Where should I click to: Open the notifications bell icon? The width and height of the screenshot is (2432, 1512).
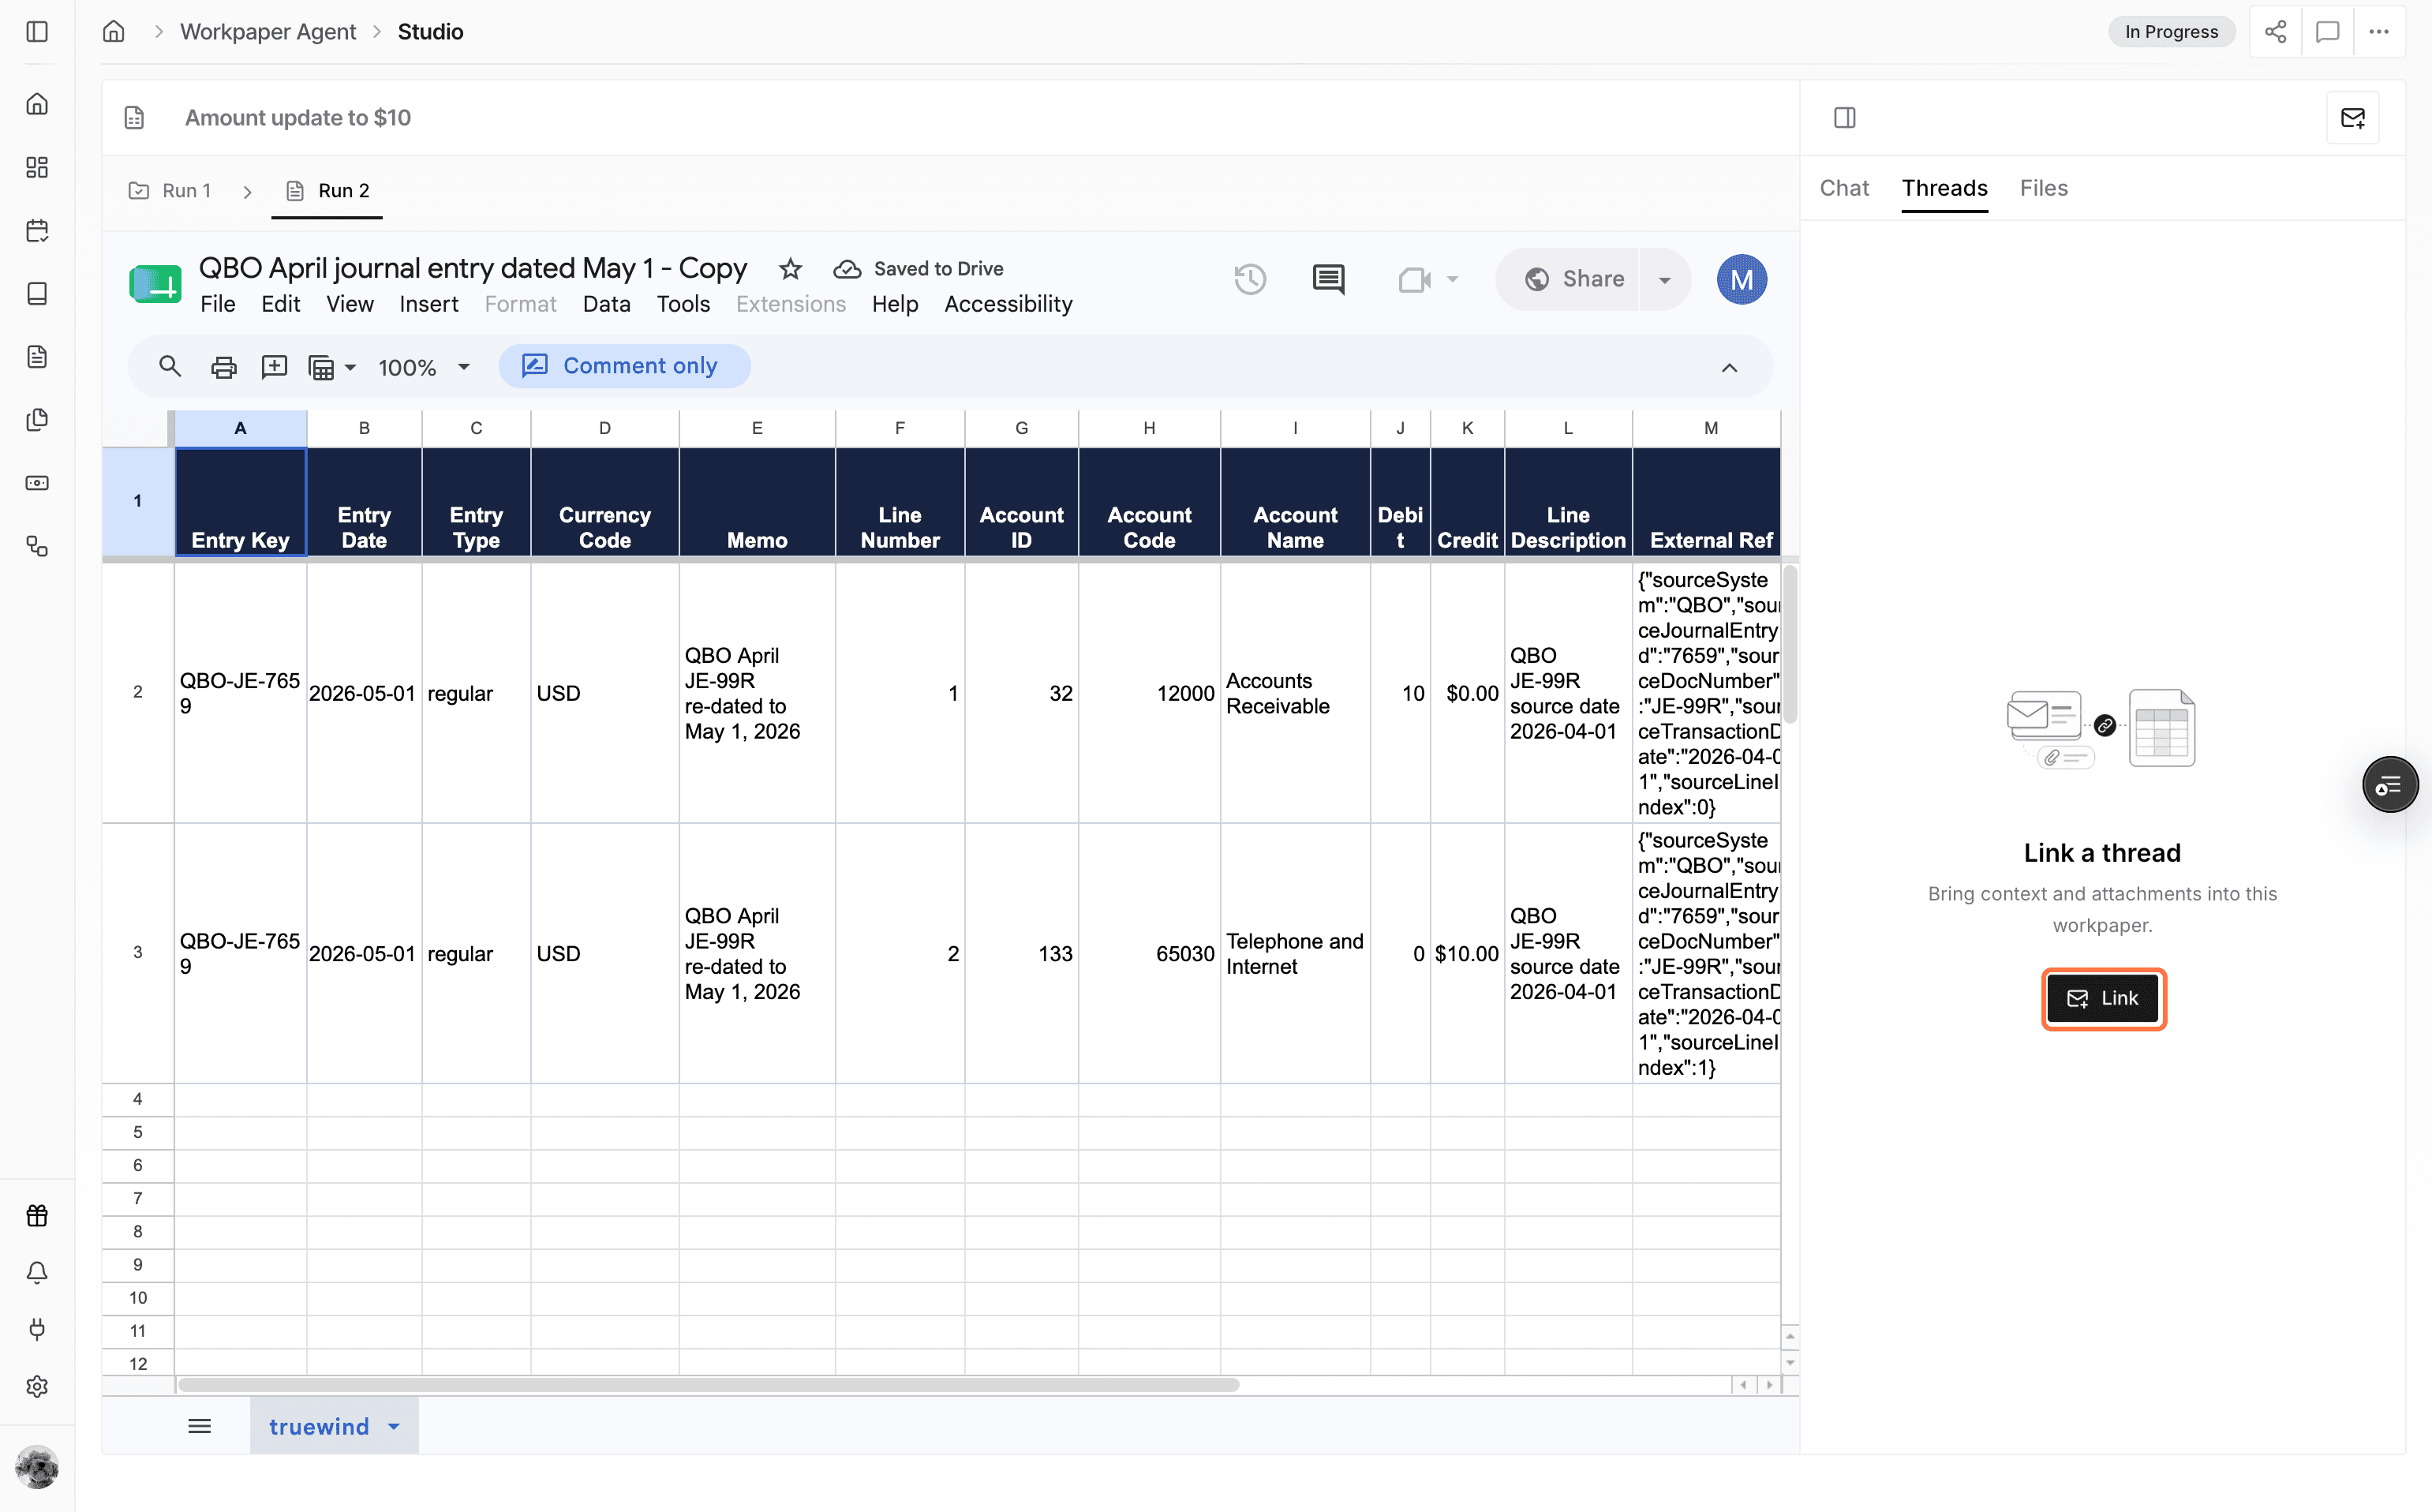37,1273
